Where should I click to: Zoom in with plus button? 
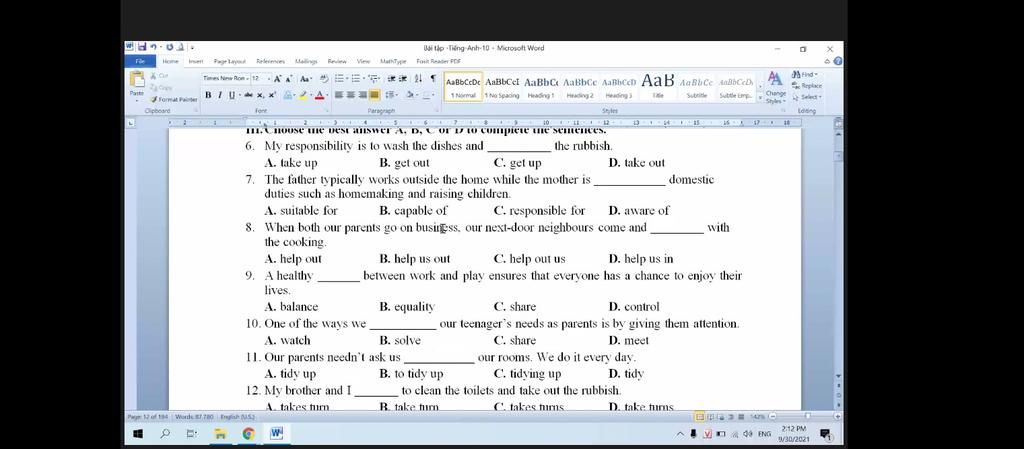pos(838,416)
